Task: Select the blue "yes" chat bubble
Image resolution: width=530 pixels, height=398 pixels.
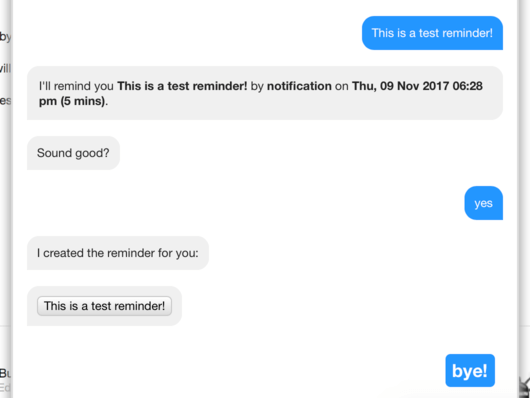Action: [x=483, y=203]
